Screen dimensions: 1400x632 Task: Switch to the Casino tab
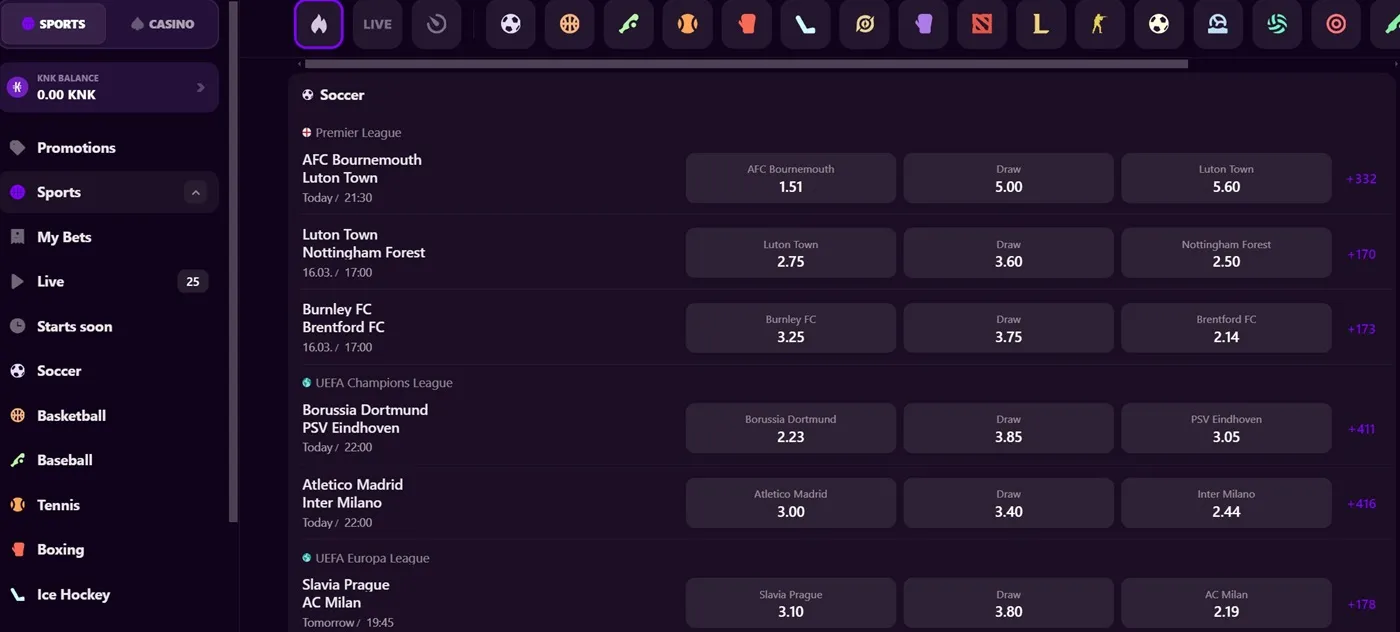[162, 24]
